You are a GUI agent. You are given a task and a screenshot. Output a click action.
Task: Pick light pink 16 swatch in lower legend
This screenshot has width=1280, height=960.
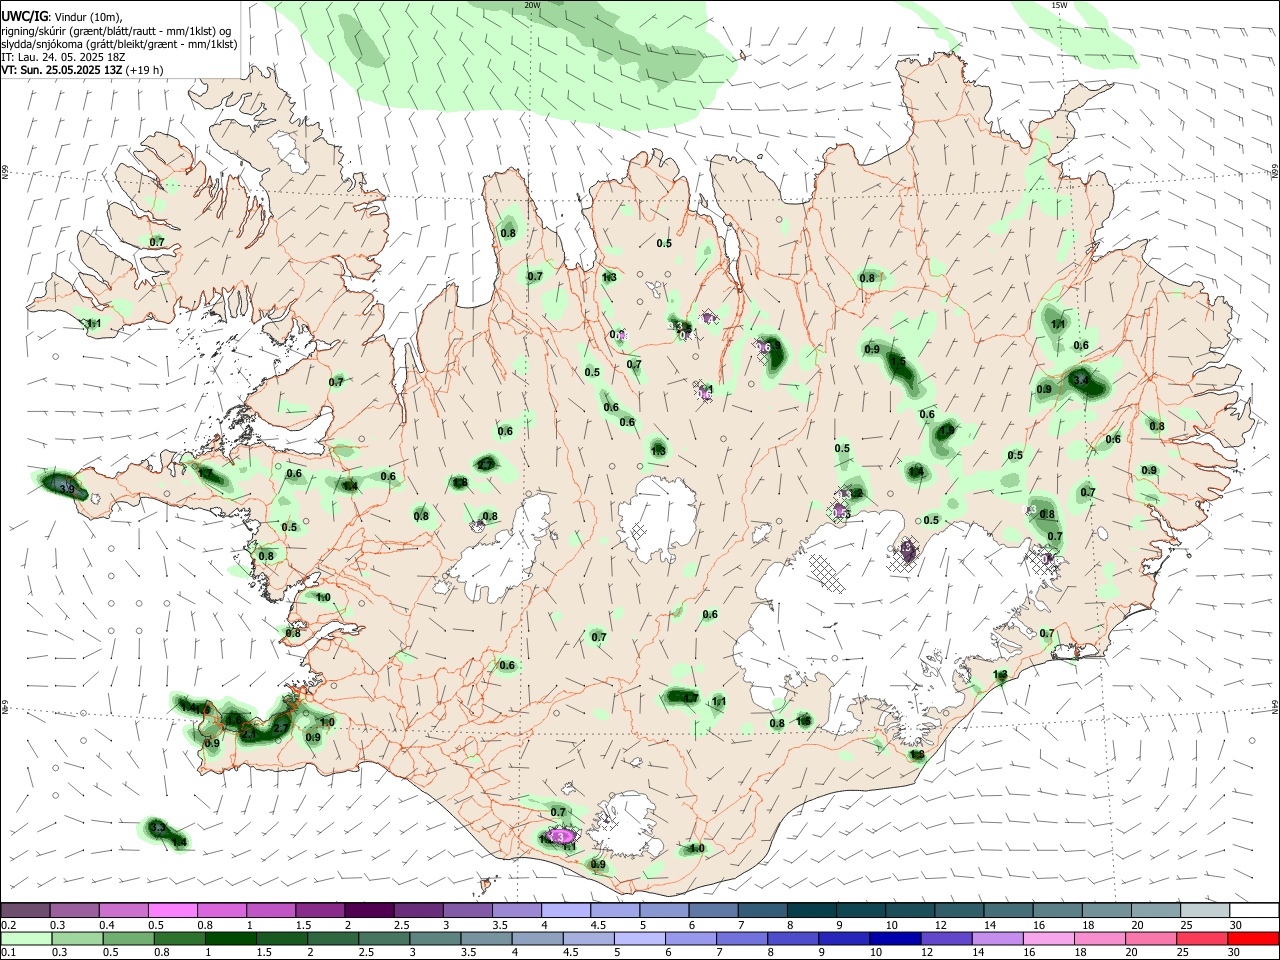coord(1047,939)
